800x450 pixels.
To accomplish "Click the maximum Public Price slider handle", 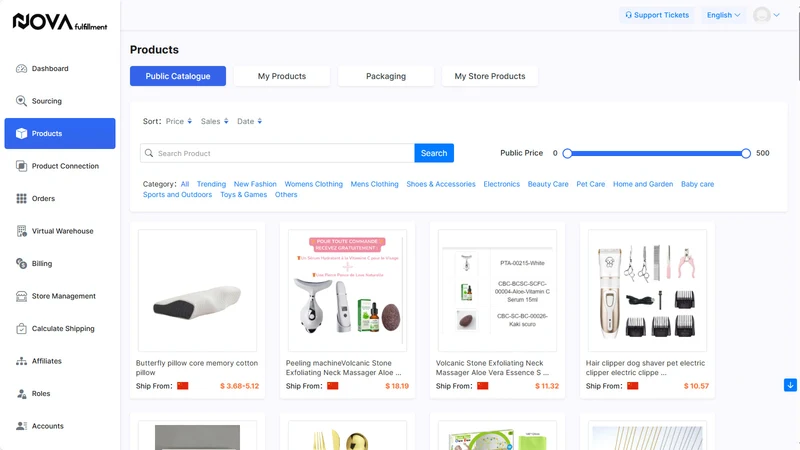I will [746, 153].
